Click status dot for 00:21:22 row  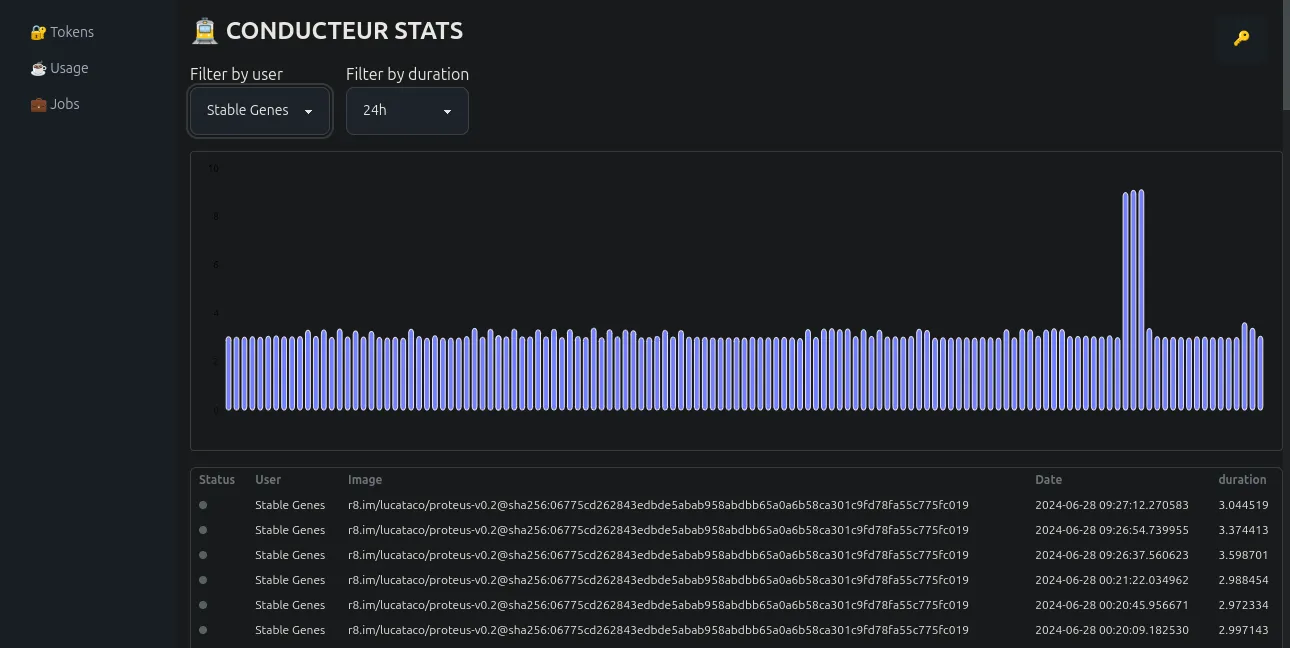pos(203,580)
